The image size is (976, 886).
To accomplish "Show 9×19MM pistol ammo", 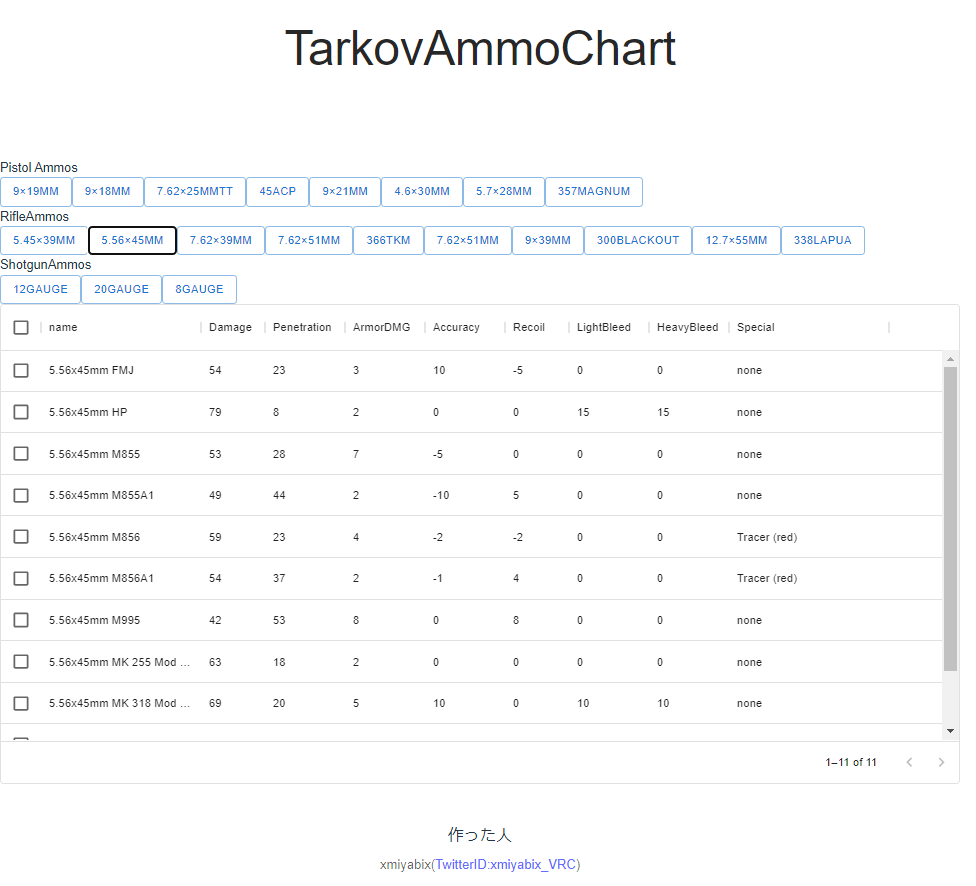I will click(x=36, y=192).
